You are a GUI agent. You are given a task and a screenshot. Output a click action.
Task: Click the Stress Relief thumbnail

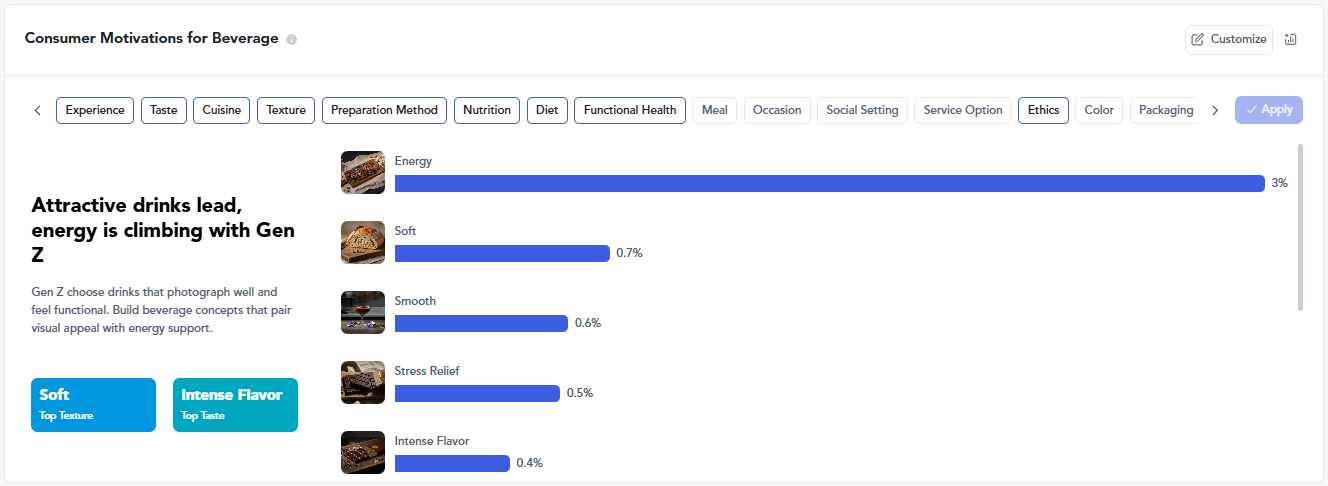pos(363,382)
